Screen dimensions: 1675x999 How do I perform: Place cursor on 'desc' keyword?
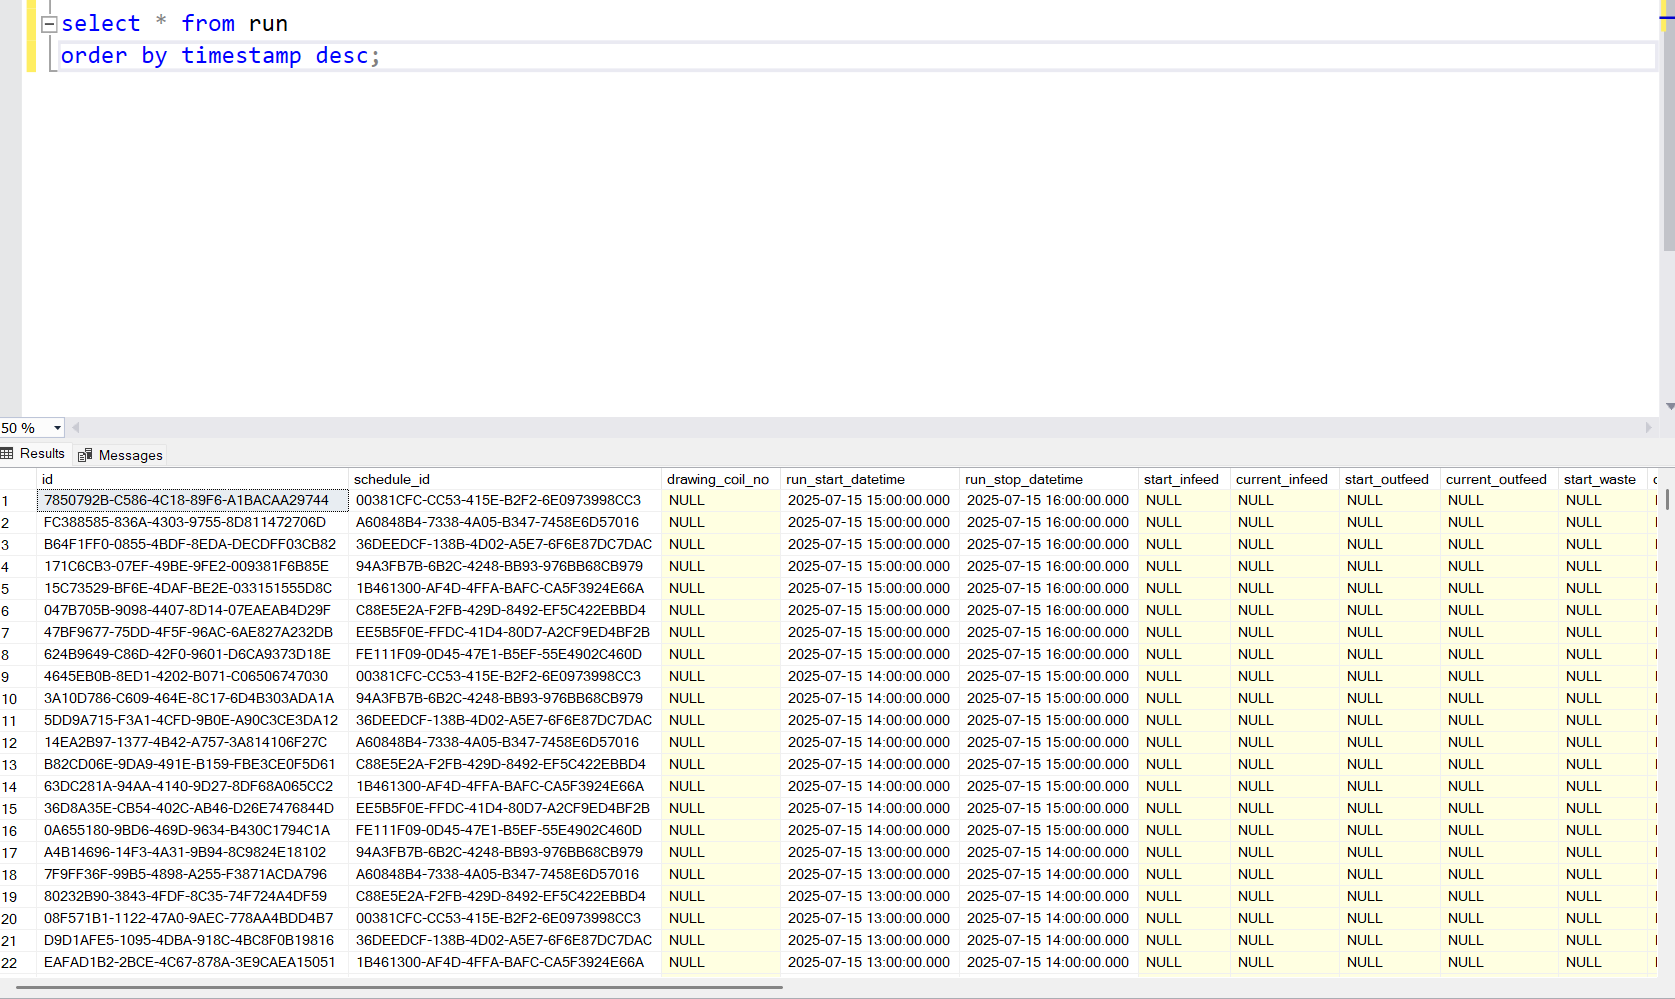tap(342, 56)
